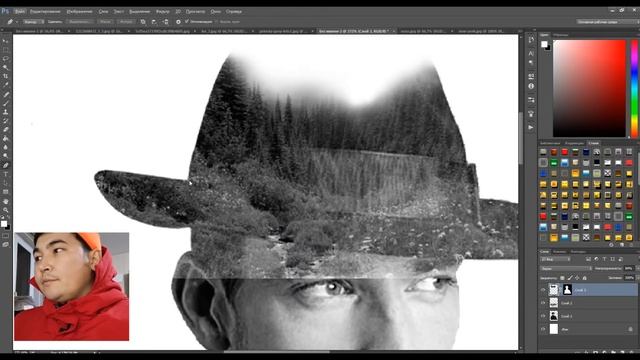Hide layer Слой 3 with eye icon
This screenshot has width=640, height=360.
[543, 290]
